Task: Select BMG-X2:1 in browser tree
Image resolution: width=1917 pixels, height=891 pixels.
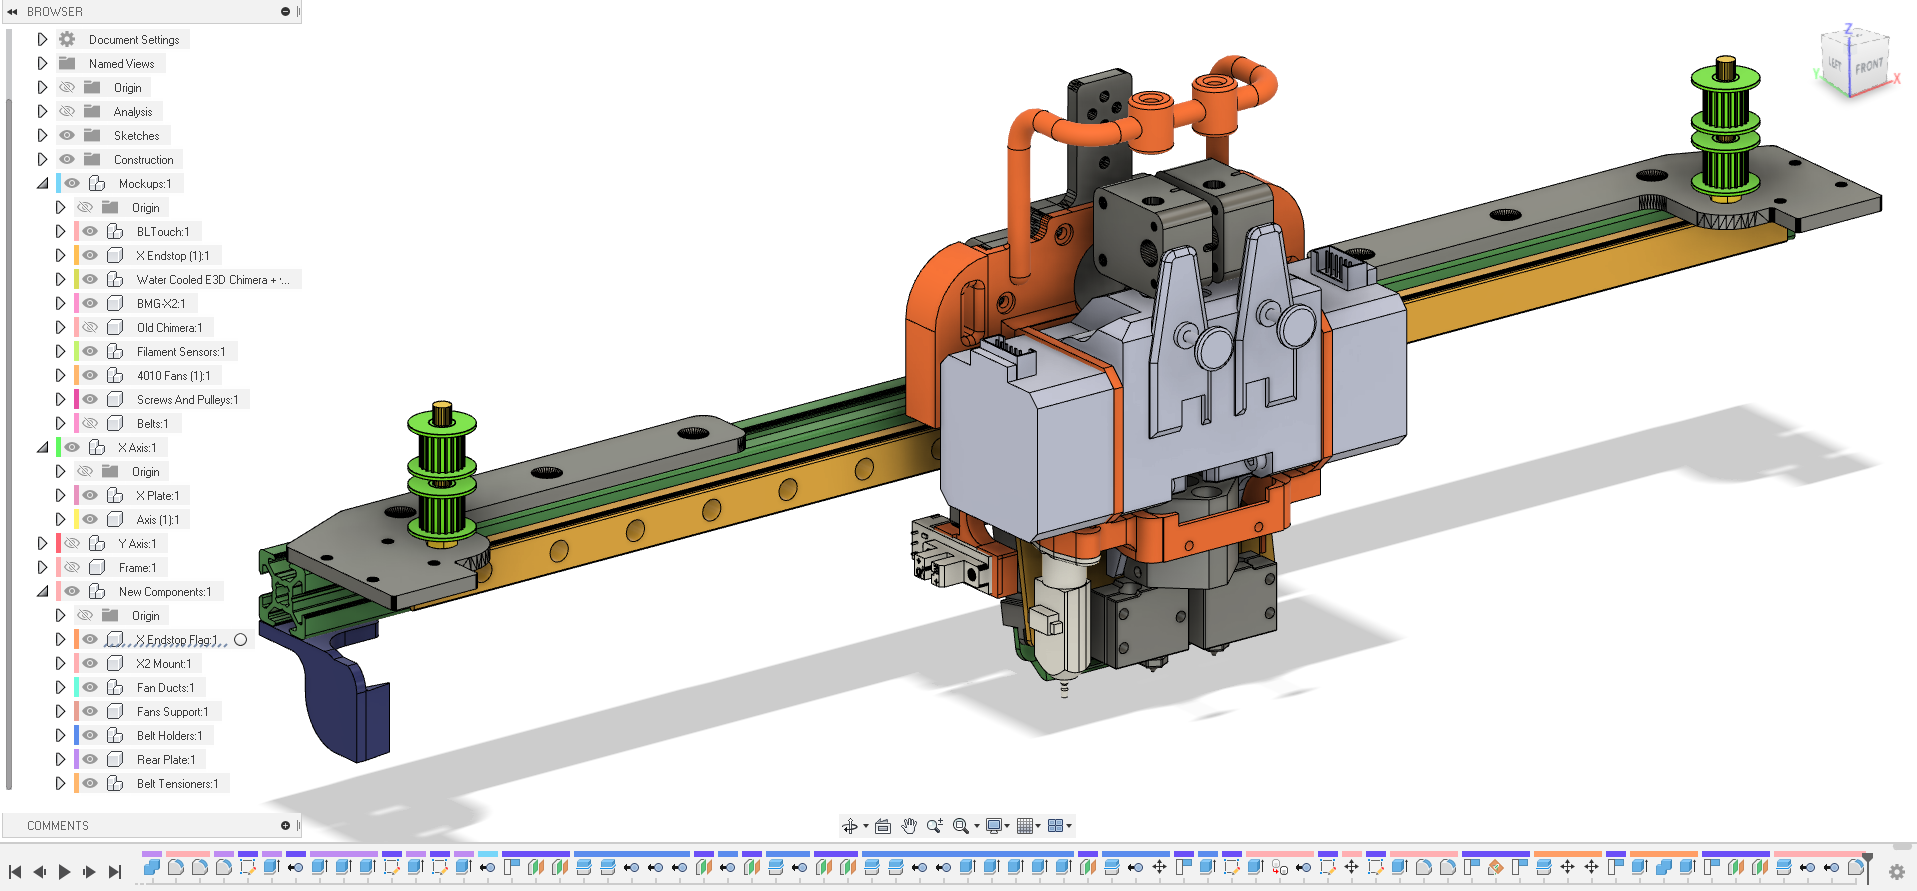Action: tap(161, 304)
